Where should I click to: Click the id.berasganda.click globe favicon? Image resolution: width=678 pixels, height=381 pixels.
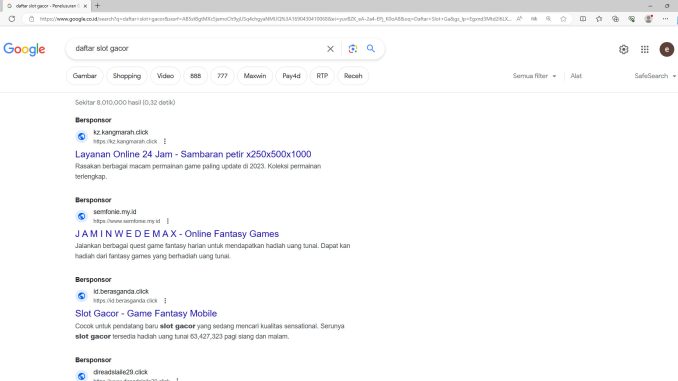81,296
